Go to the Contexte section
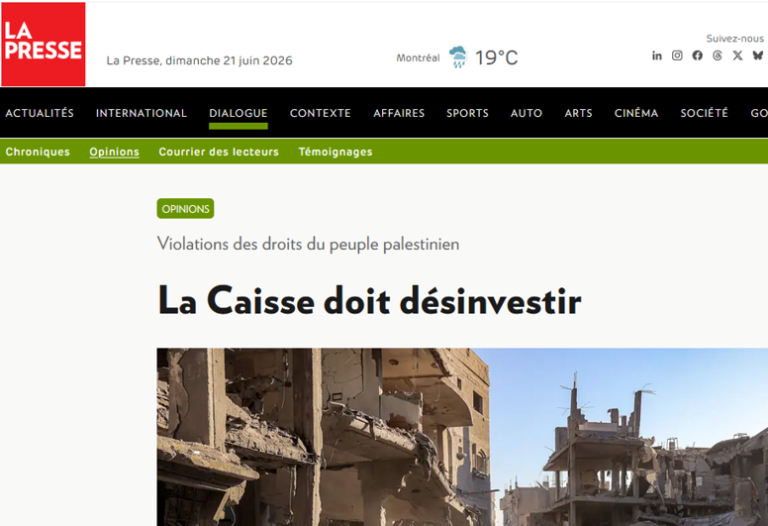The image size is (768, 526). [320, 113]
